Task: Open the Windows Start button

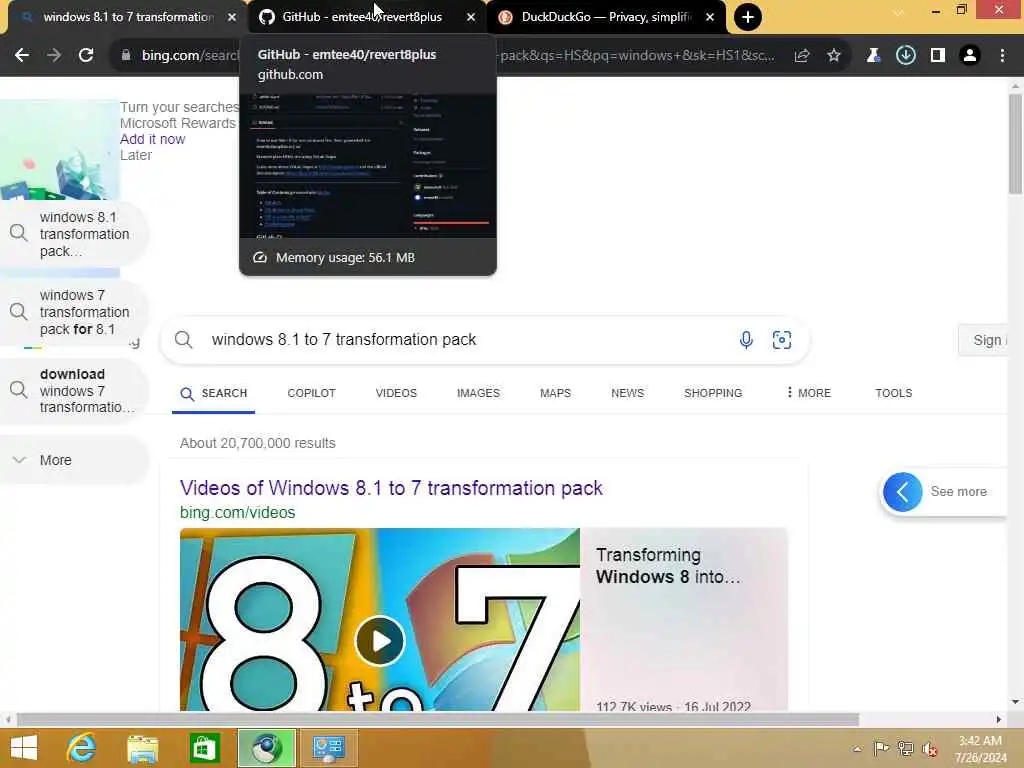Action: click(24, 748)
